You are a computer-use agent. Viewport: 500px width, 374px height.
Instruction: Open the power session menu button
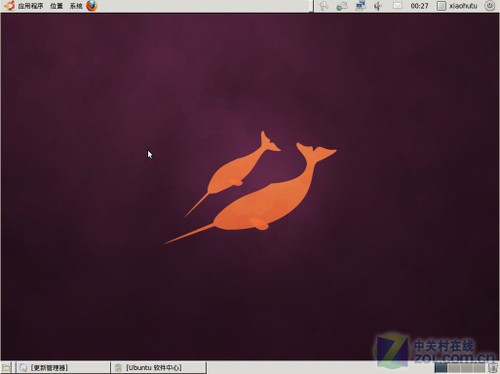point(489,6)
